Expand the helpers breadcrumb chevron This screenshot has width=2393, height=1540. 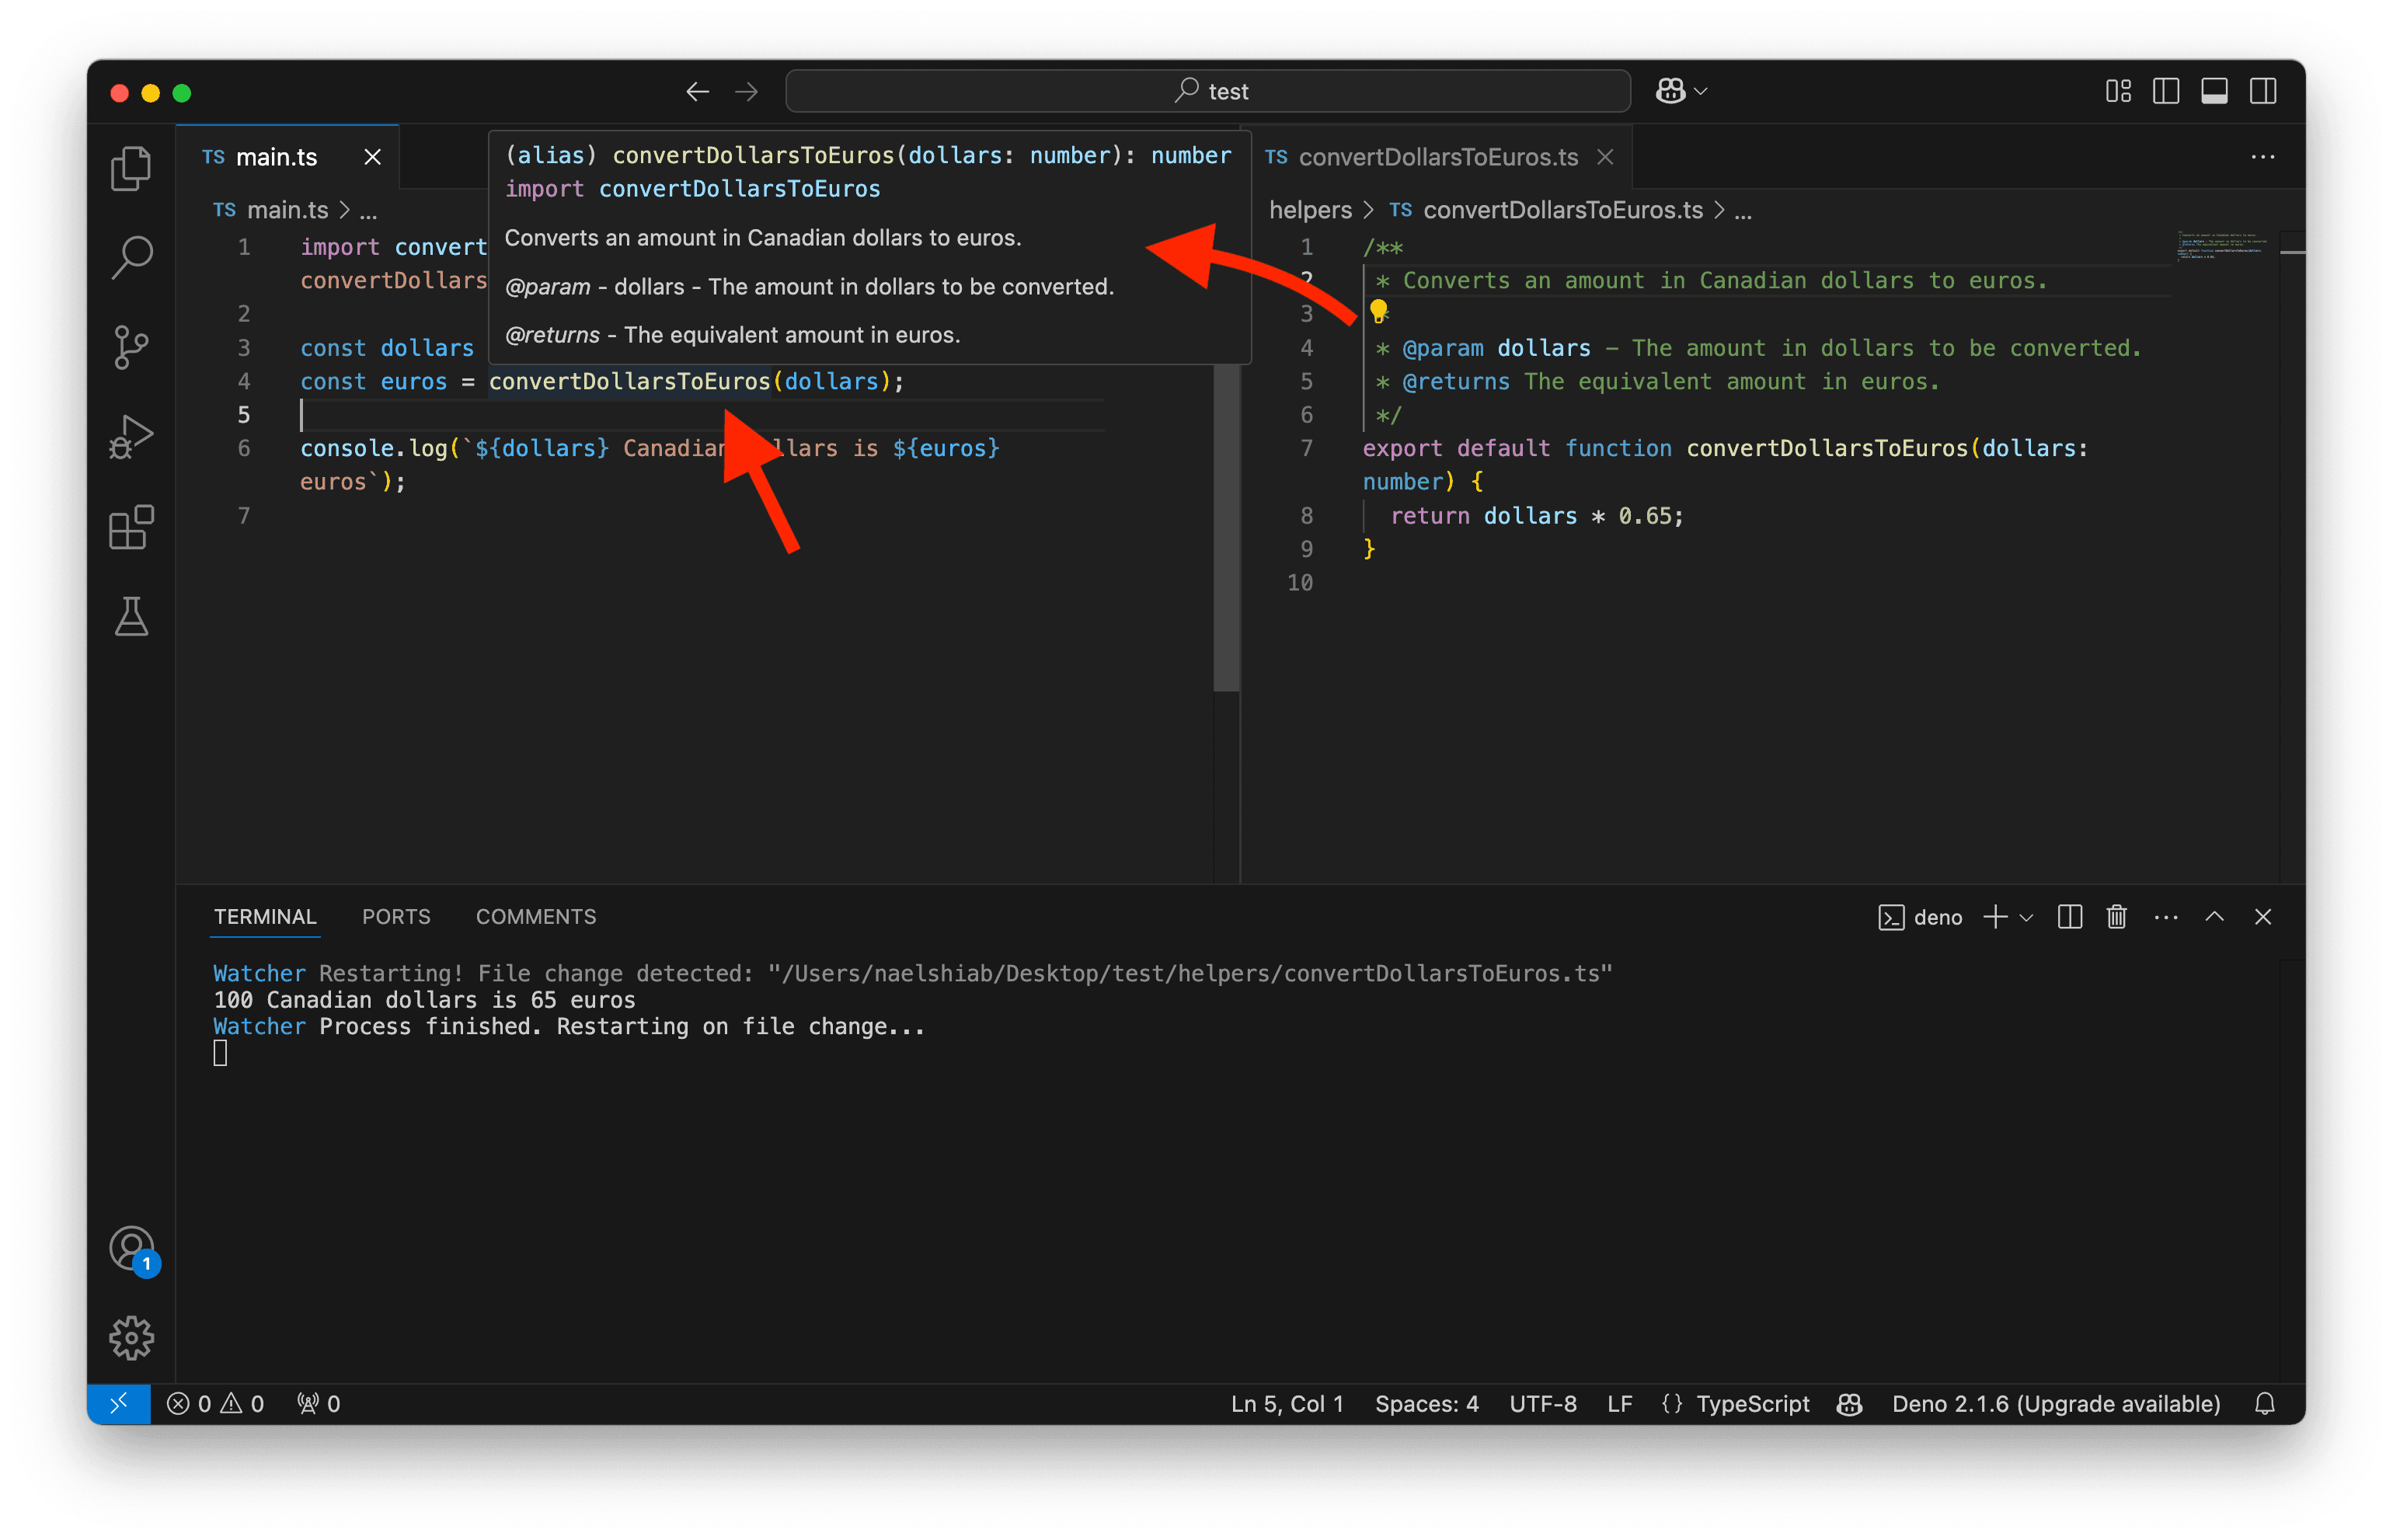1368,210
